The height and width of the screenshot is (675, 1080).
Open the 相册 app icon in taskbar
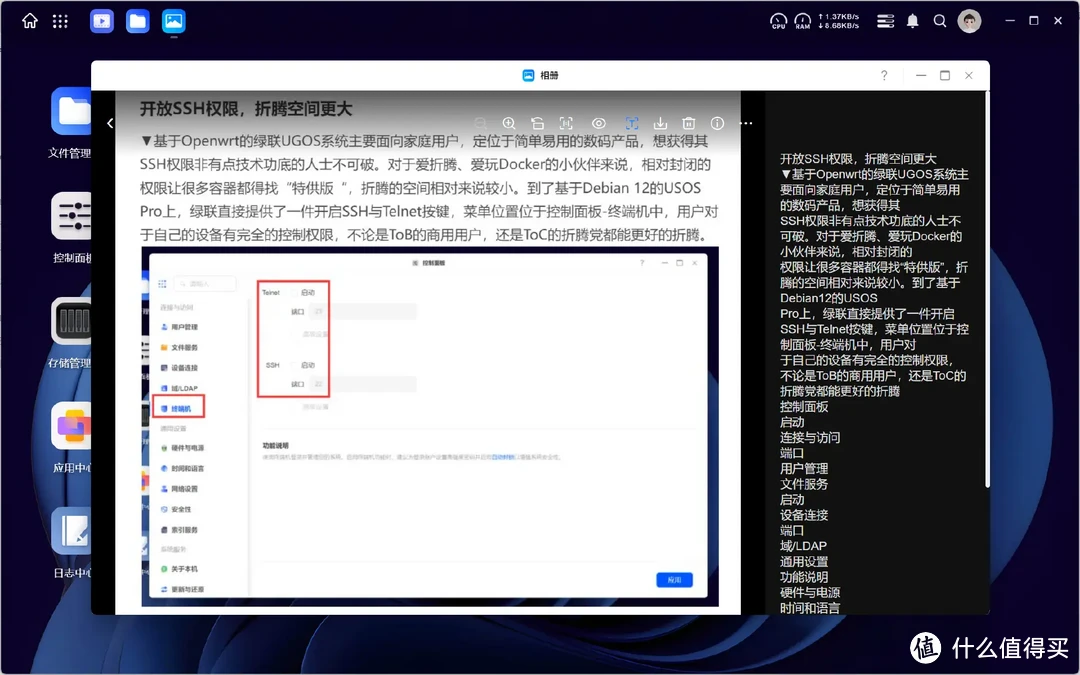point(173,21)
